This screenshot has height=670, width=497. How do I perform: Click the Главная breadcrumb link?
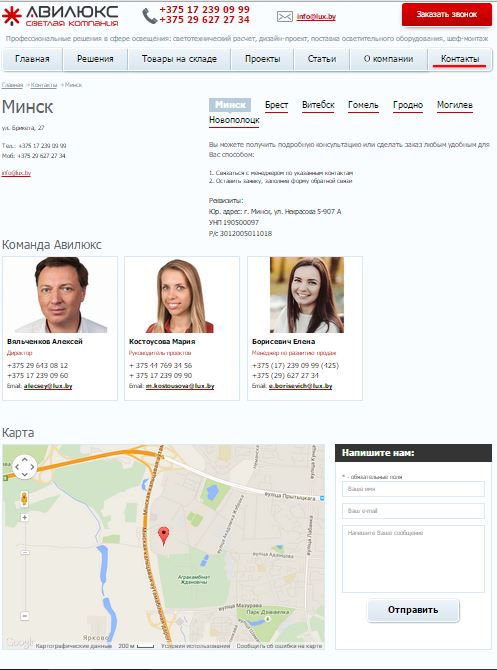pos(12,85)
